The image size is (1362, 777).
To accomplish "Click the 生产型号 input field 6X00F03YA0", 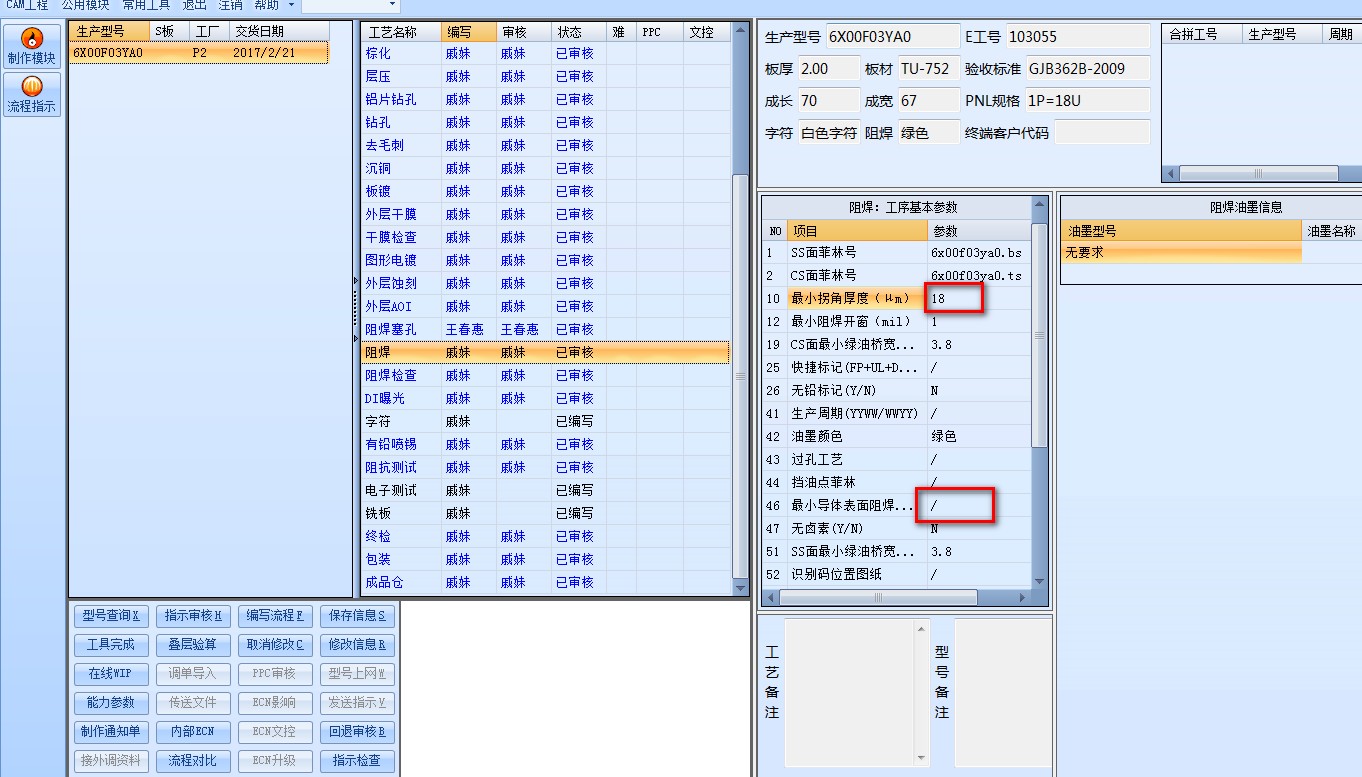I will 892,37.
